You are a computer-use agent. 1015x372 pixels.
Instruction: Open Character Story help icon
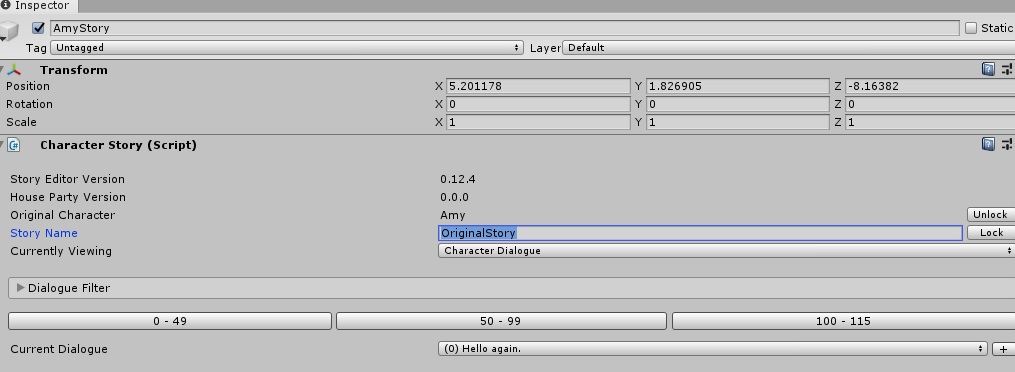tap(988, 144)
